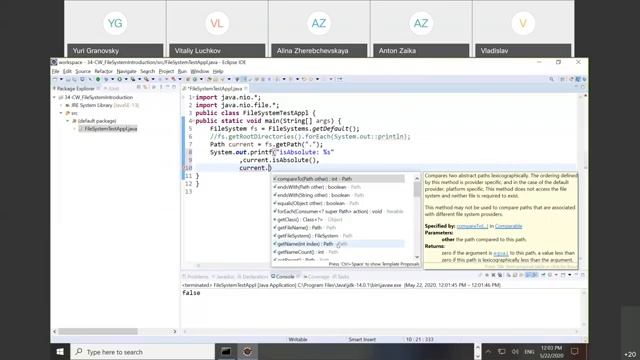The image size is (640, 360).
Task: Select getFileName() completion proposal
Action: click(338, 228)
